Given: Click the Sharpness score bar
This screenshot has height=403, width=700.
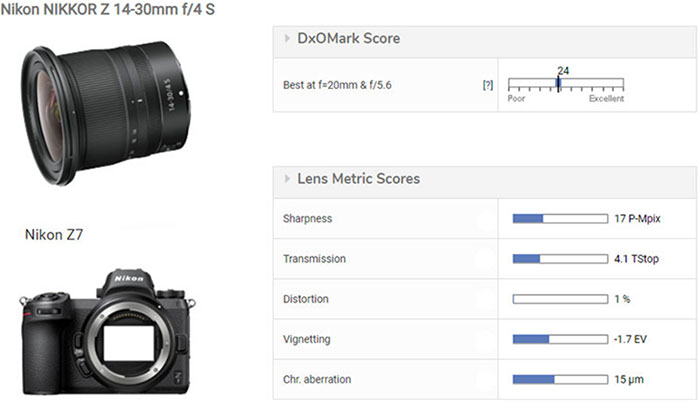Looking at the screenshot, I should tap(559, 217).
